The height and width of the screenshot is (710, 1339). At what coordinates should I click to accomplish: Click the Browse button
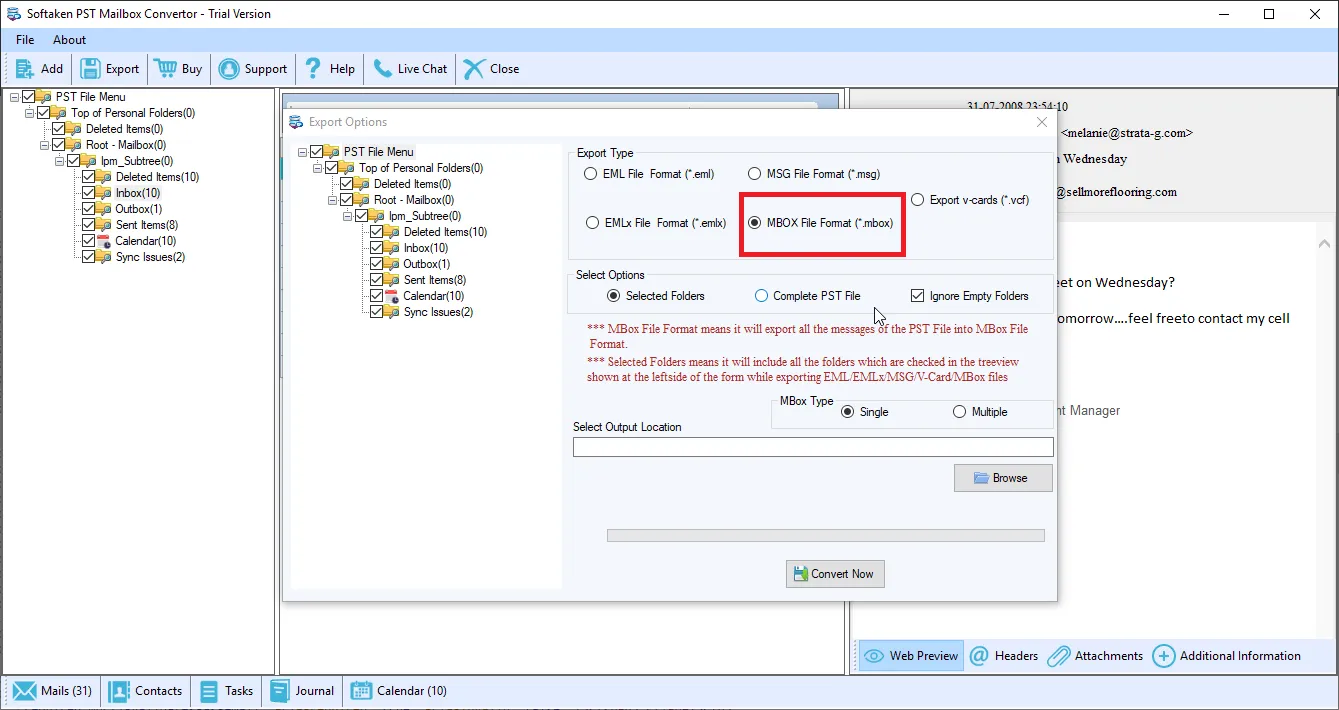1003,478
